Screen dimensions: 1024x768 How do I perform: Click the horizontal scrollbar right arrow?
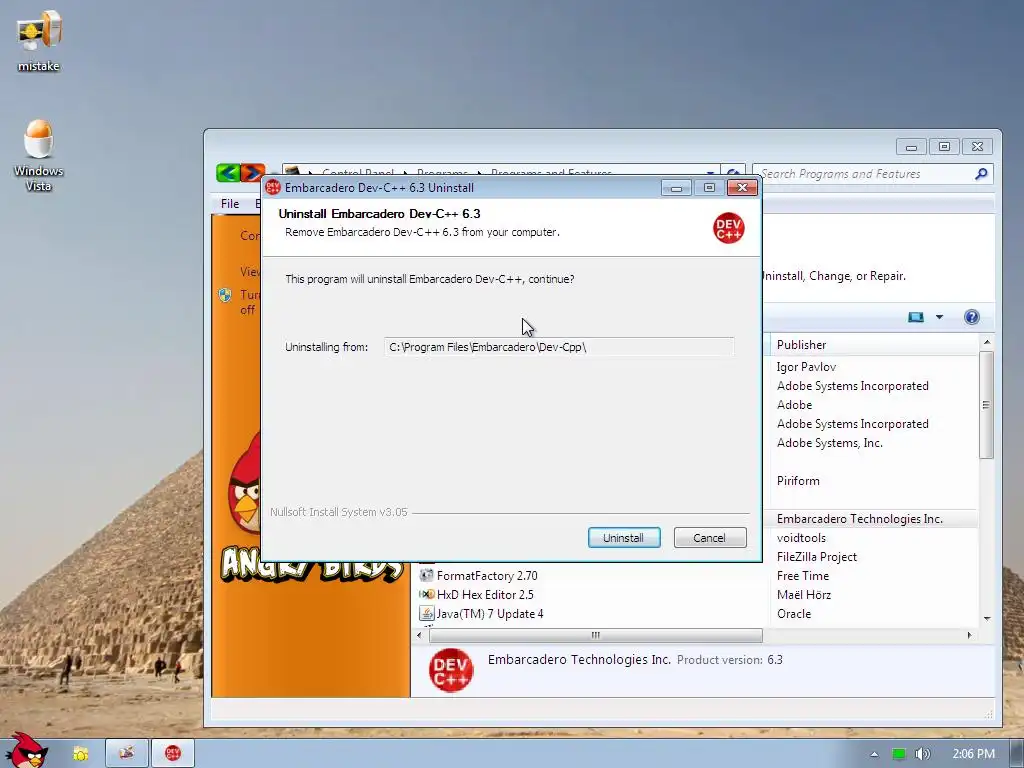(x=970, y=635)
